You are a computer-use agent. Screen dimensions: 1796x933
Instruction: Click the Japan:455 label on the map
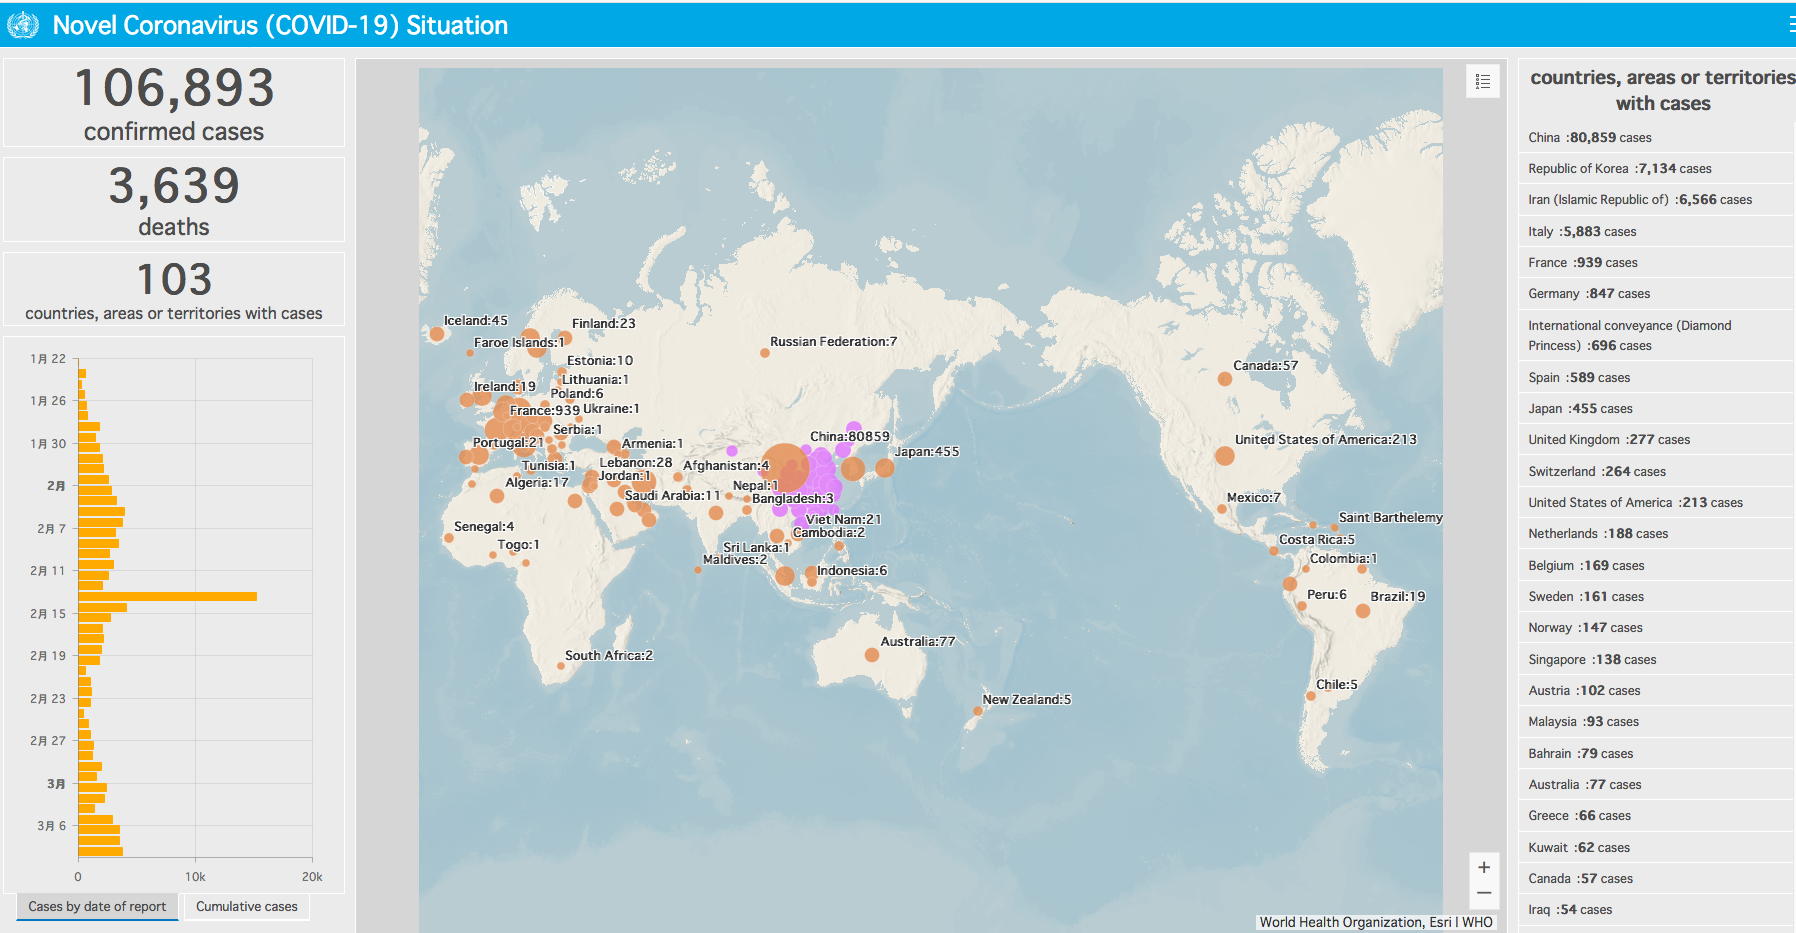point(926,452)
